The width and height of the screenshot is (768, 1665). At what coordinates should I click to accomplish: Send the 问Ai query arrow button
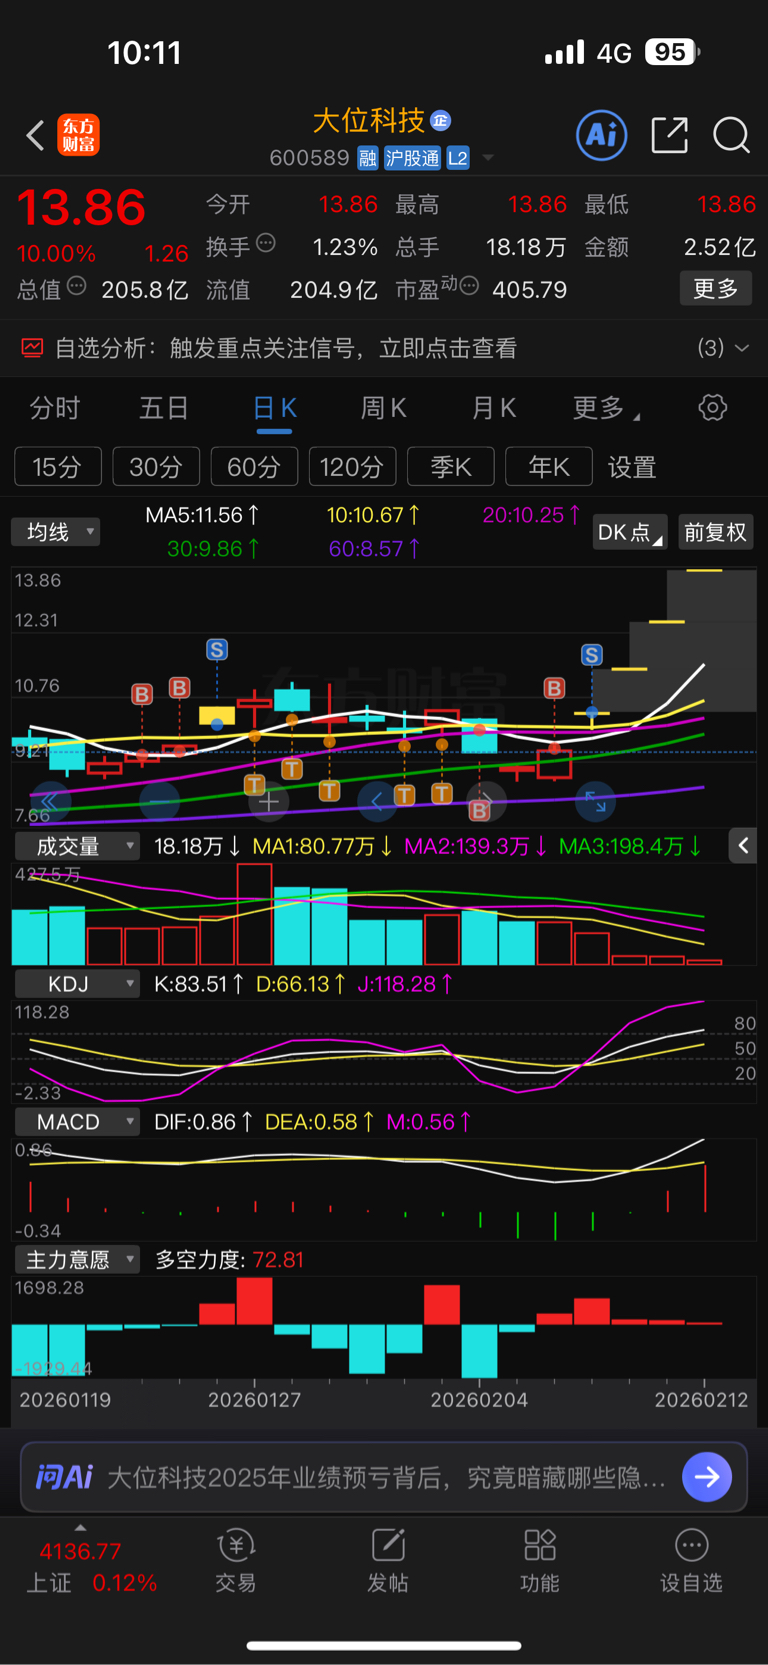707,1477
